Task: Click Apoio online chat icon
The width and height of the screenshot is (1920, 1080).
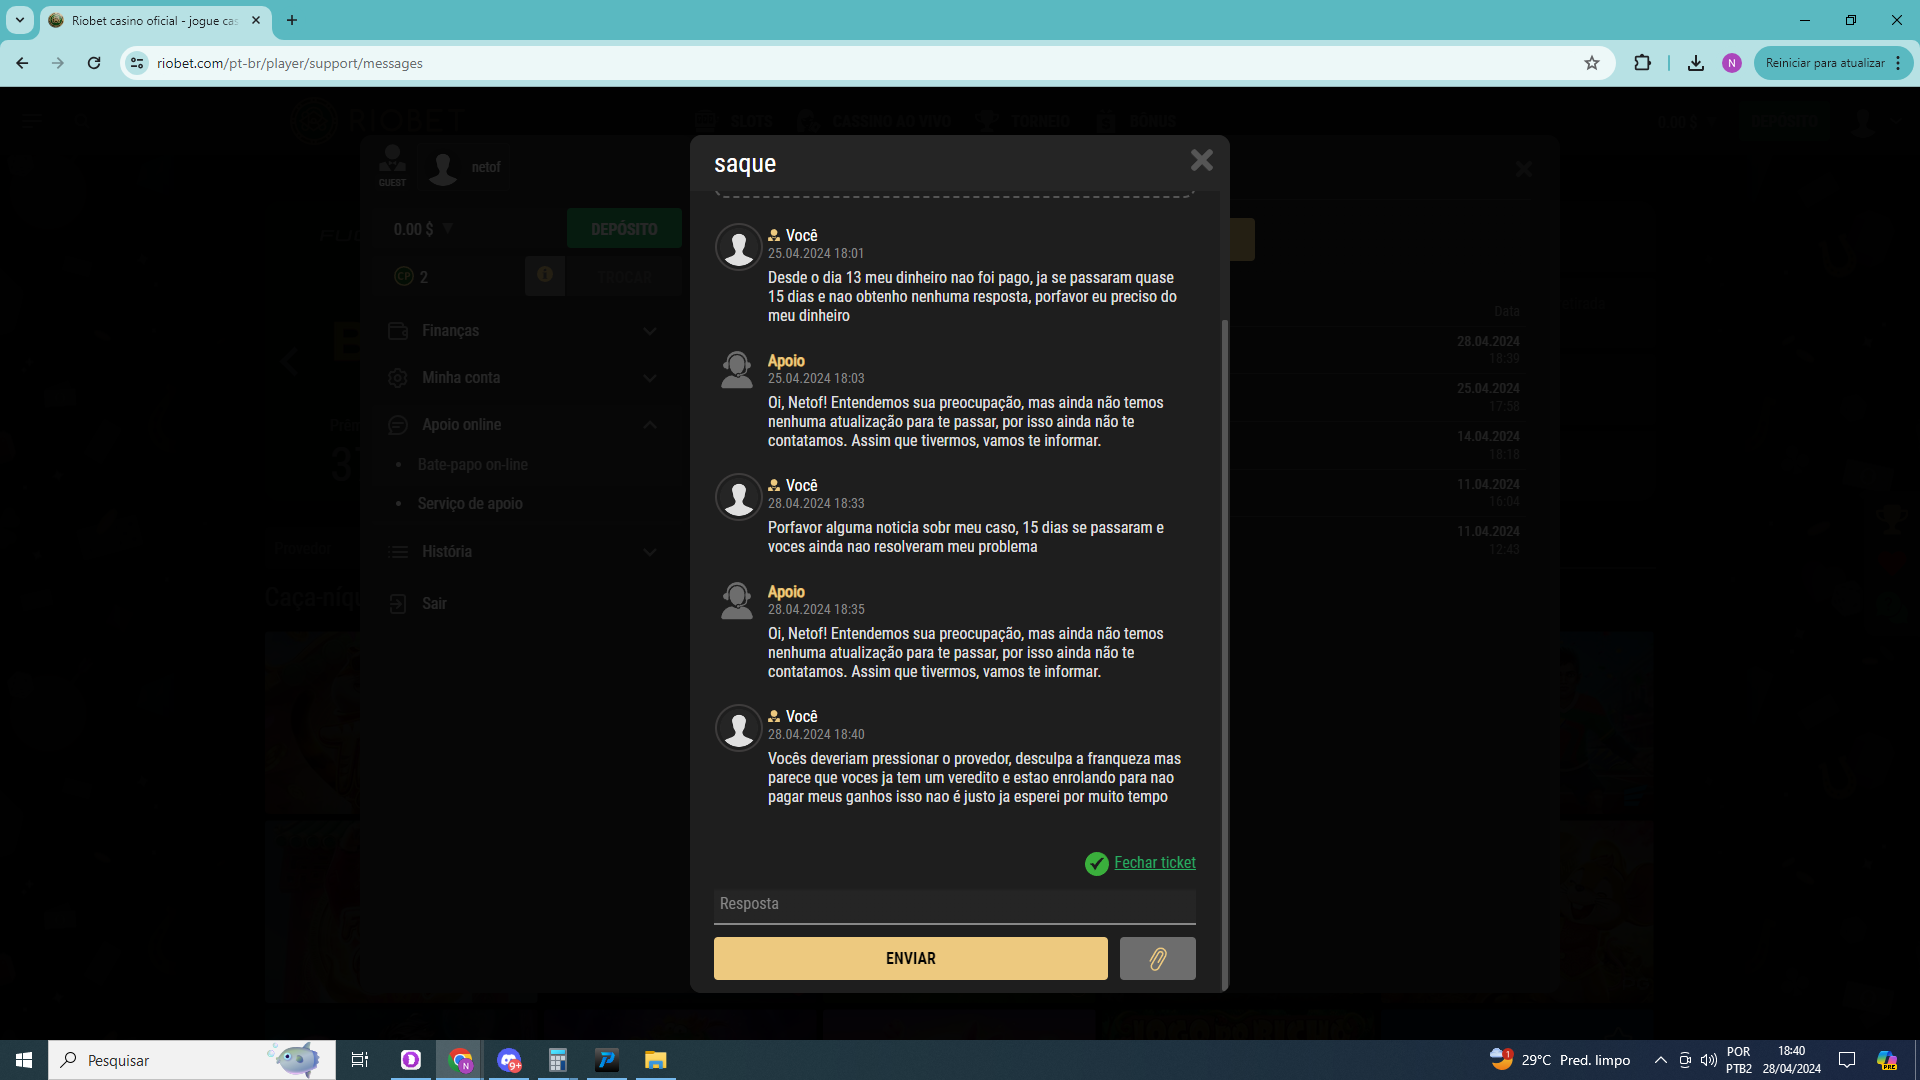Action: pos(398,425)
